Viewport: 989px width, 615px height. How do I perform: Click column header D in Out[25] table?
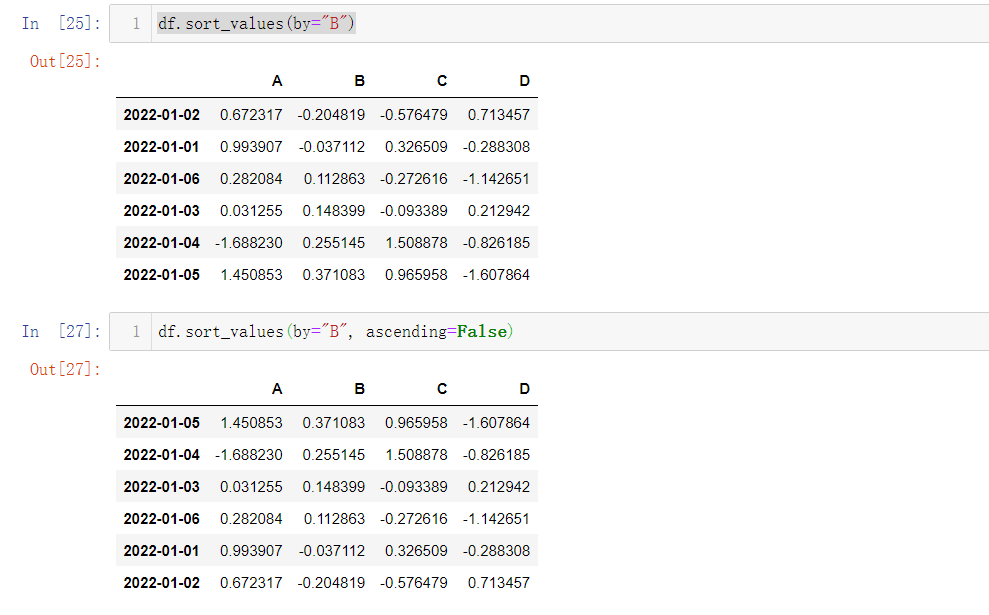pyautogui.click(x=525, y=81)
